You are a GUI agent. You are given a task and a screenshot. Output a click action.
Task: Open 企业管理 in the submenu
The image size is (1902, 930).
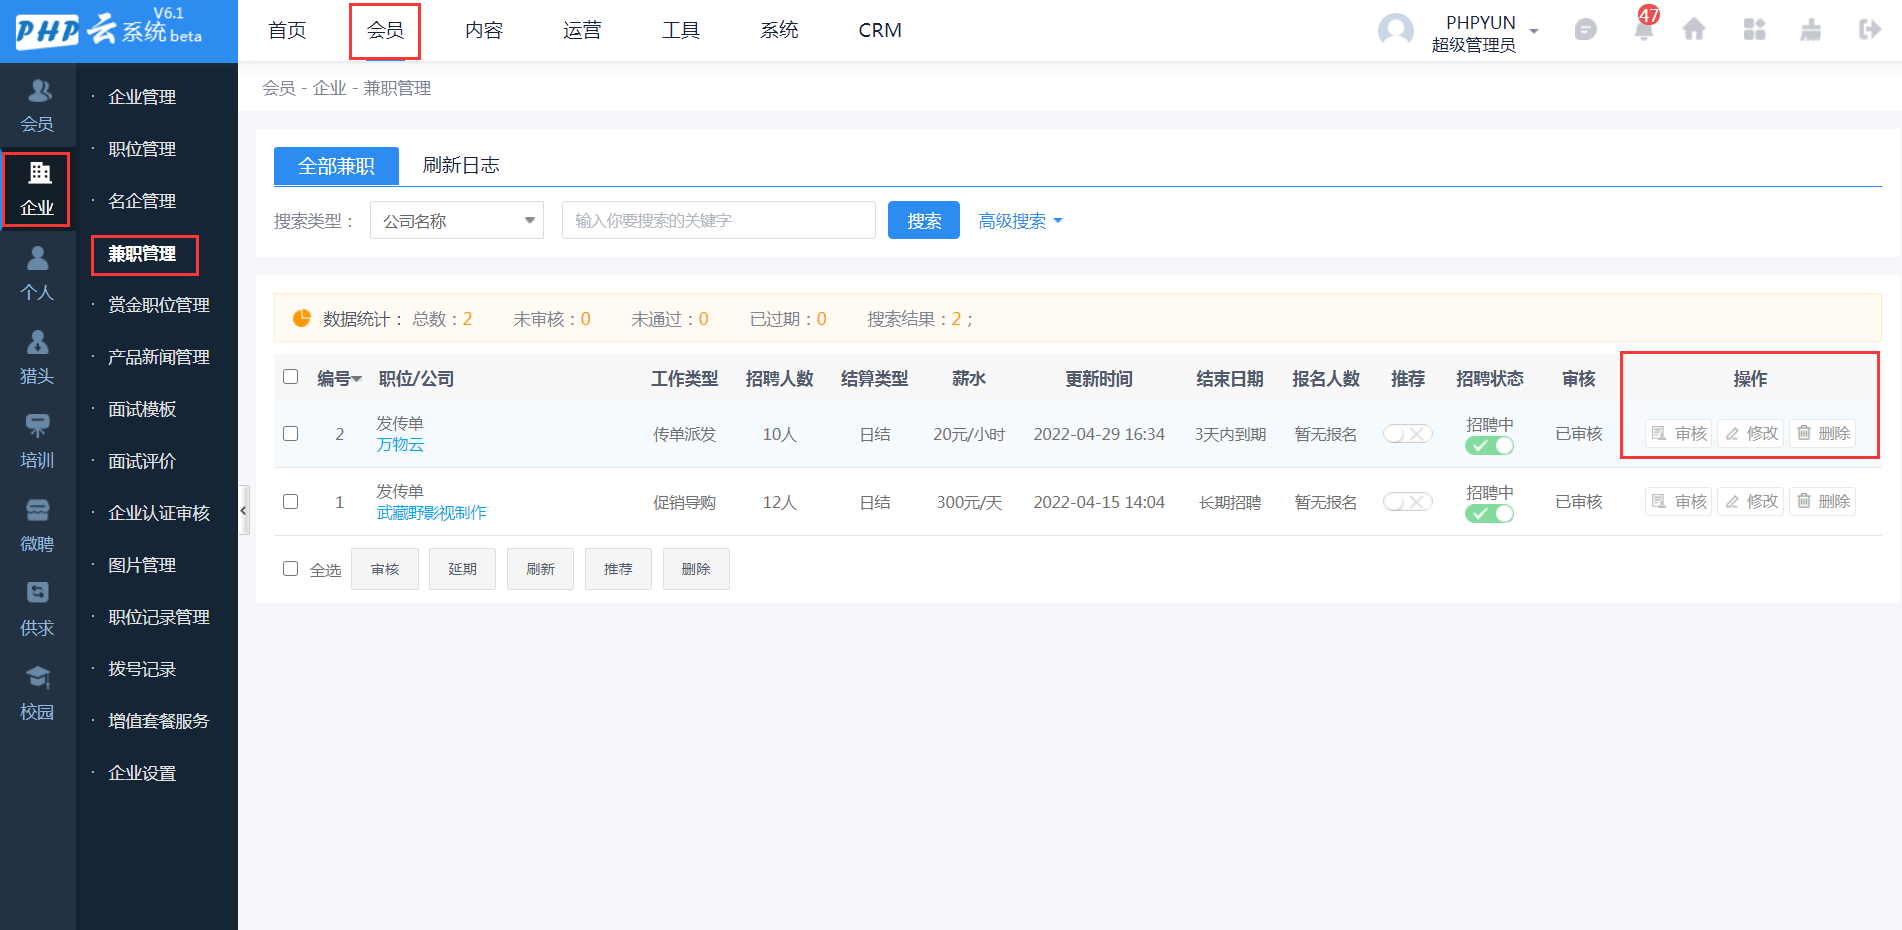[x=142, y=97]
